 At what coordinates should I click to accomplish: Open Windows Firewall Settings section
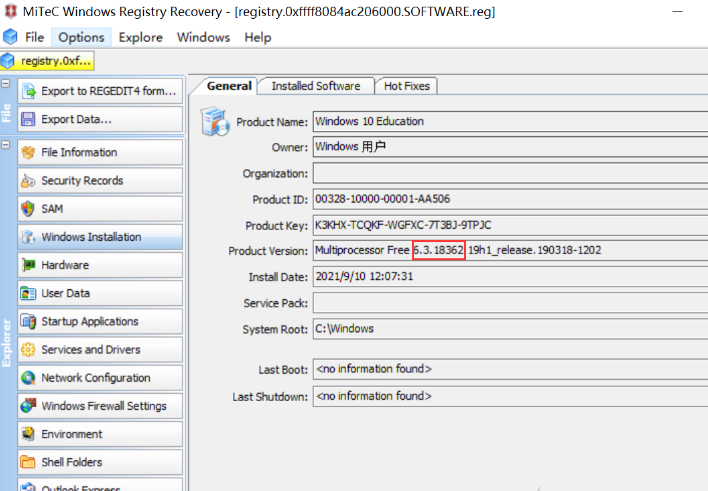coord(100,406)
